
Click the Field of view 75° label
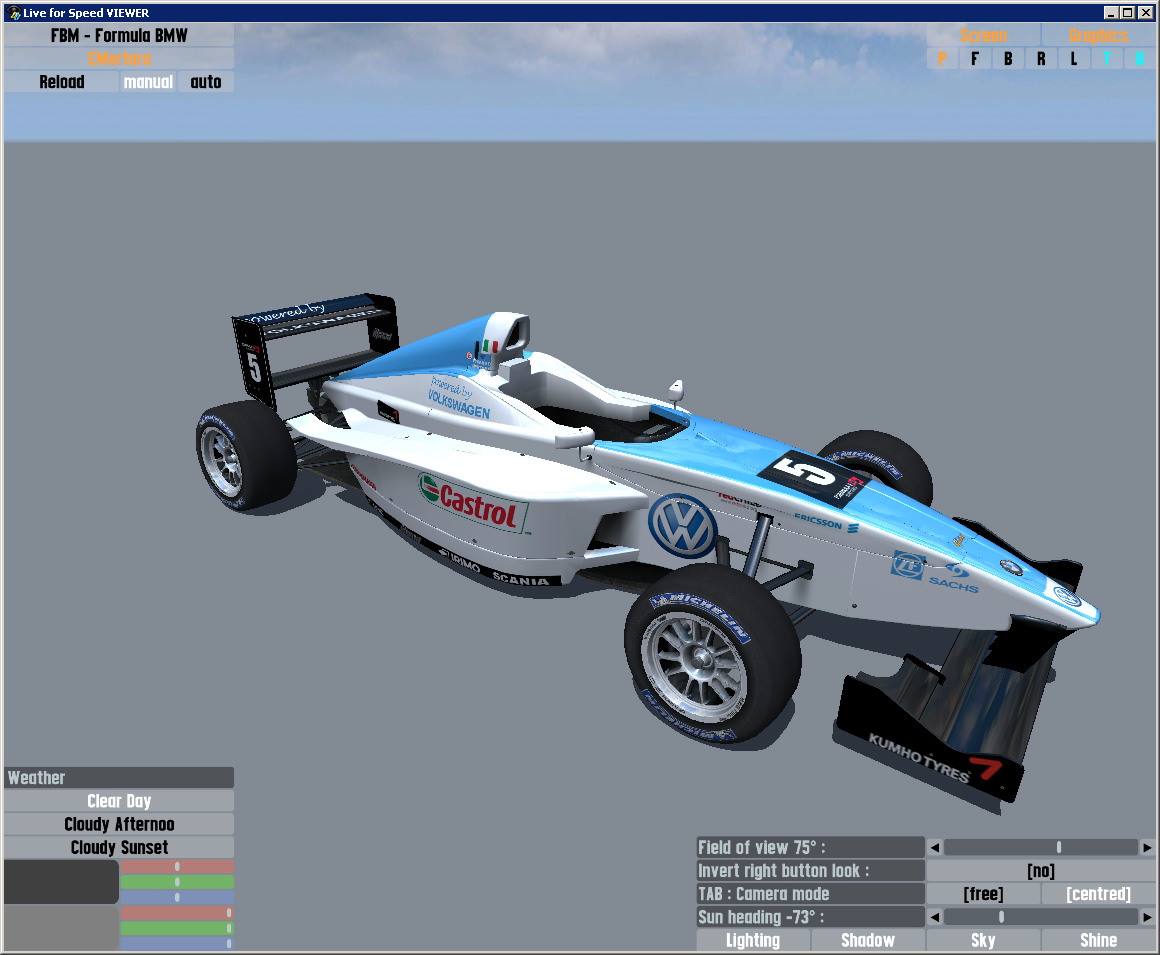(810, 848)
